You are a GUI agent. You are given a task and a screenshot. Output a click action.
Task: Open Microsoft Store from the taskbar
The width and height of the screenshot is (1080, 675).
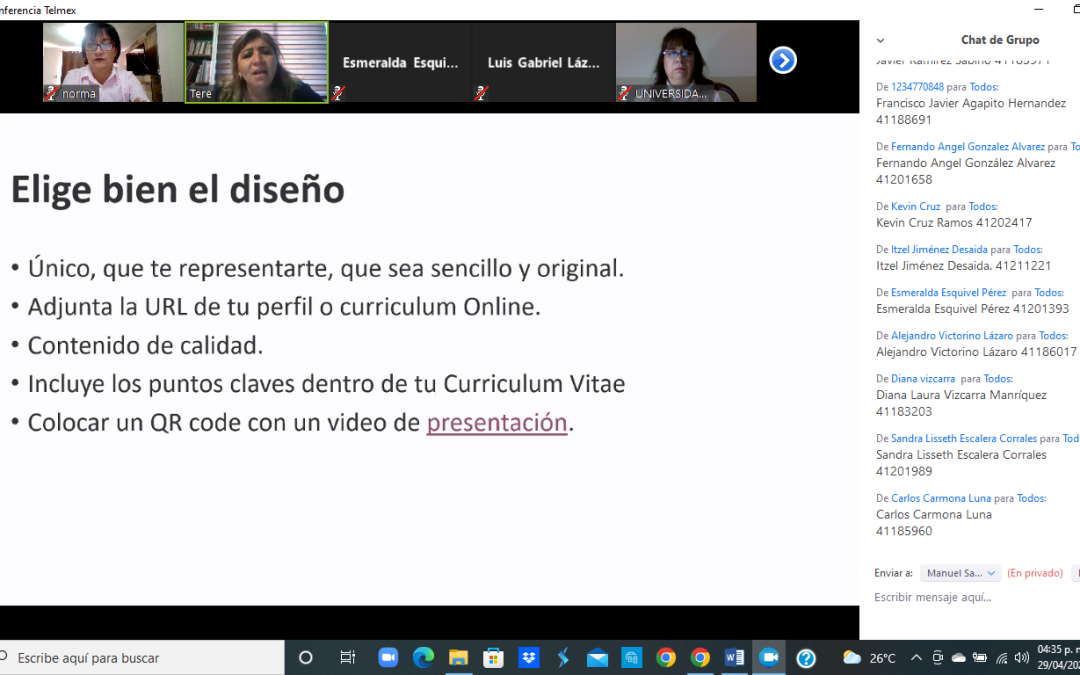(x=493, y=658)
